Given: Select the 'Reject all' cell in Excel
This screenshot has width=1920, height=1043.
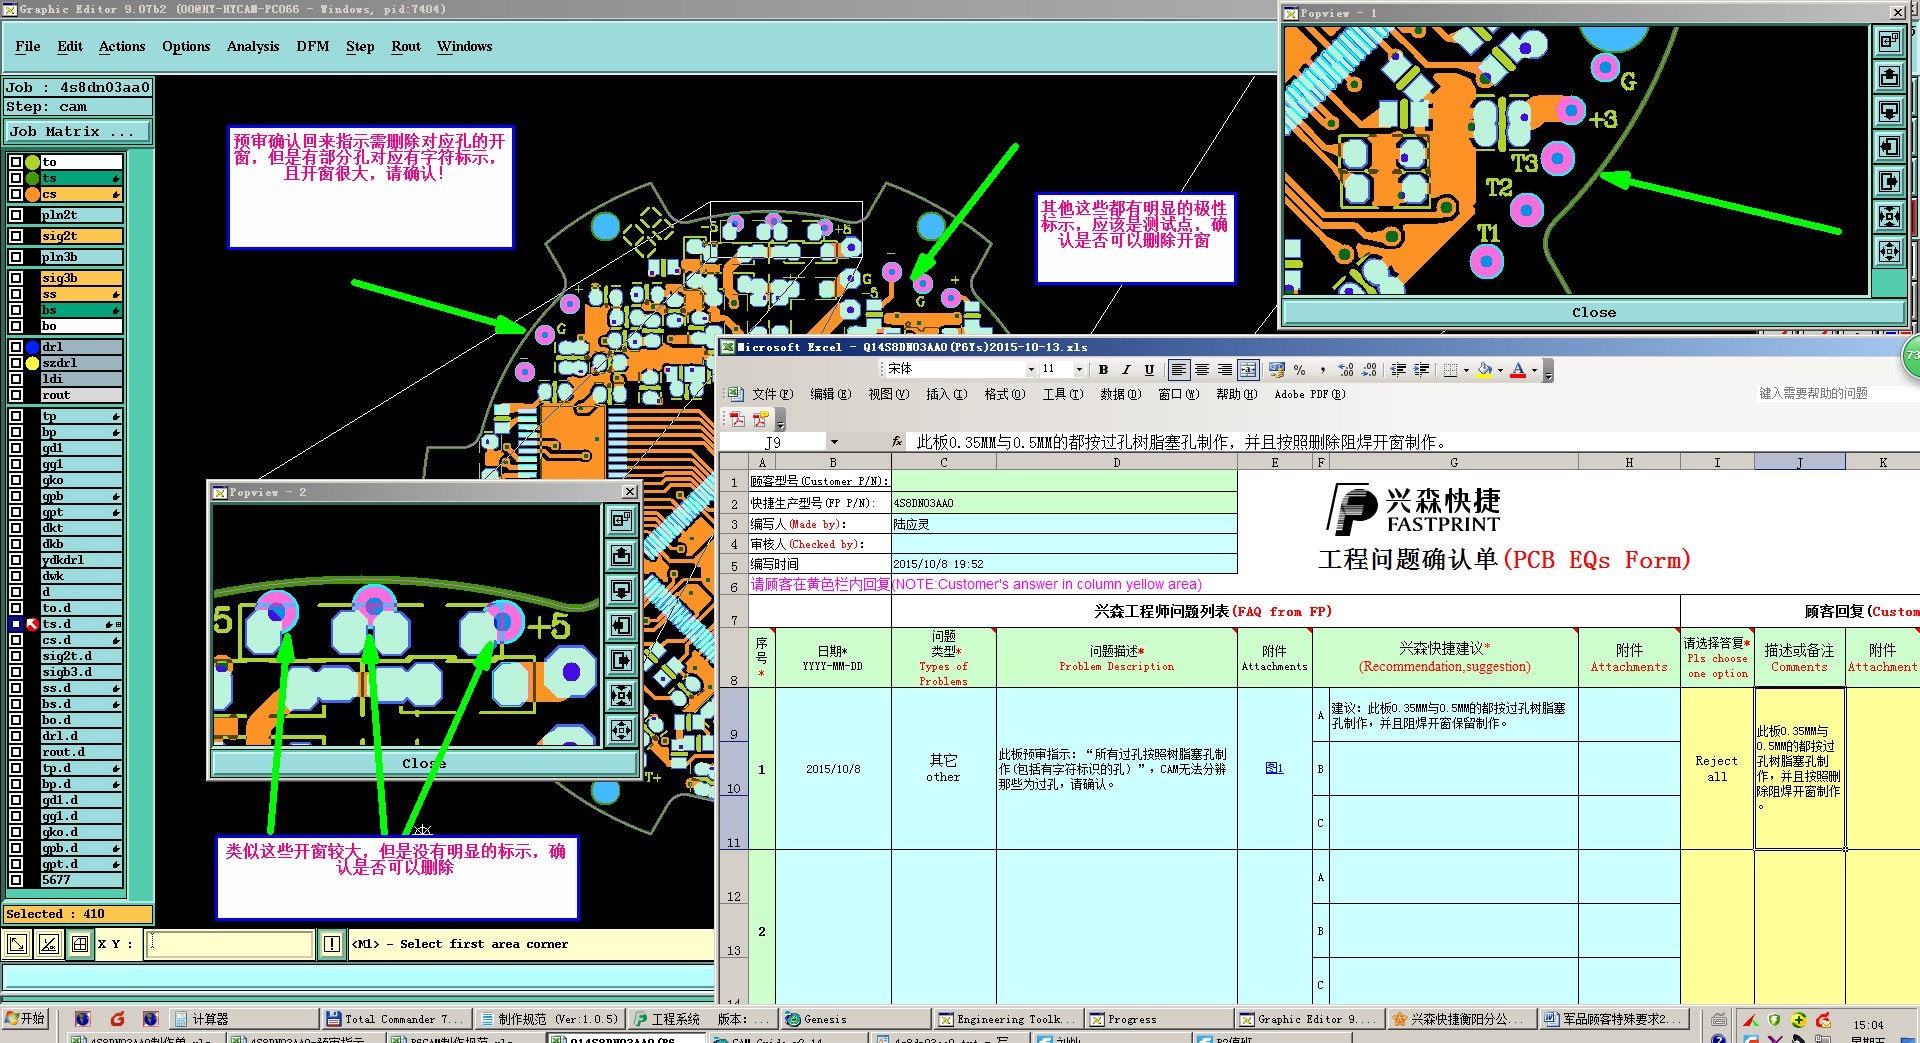Looking at the screenshot, I should tap(1717, 768).
